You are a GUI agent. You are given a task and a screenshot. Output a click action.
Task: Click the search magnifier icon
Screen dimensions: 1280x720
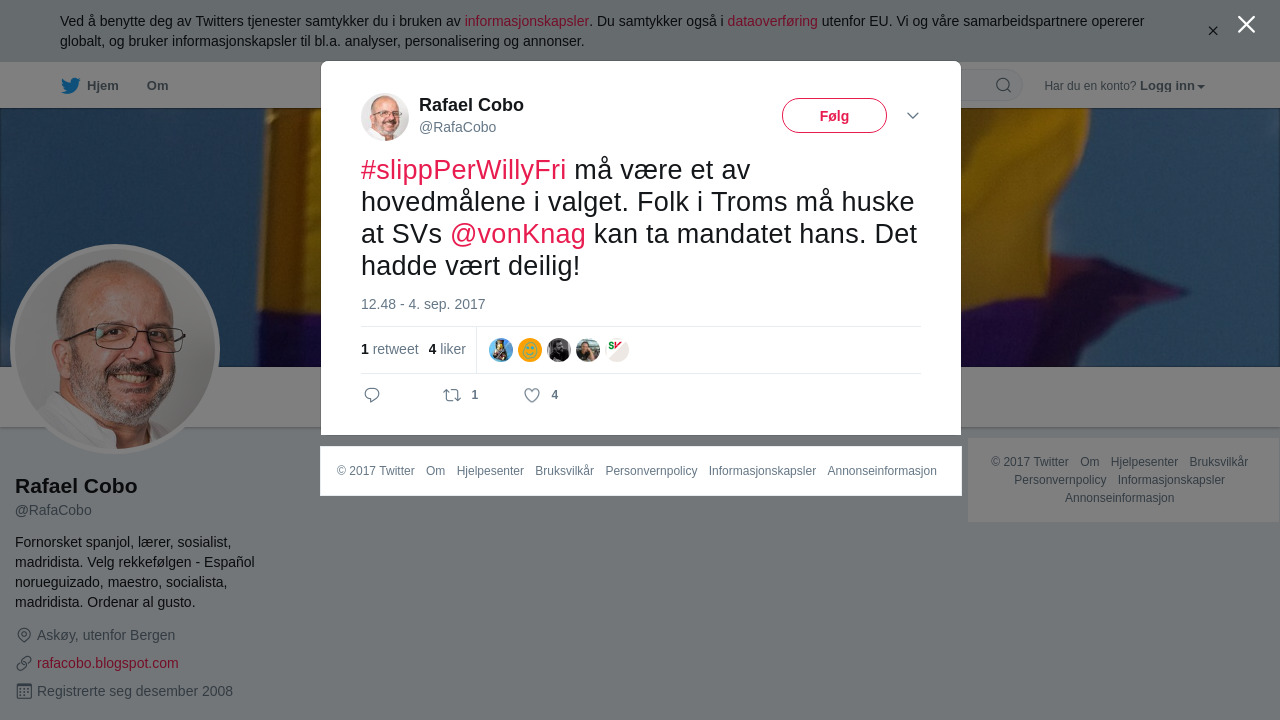(x=1003, y=85)
